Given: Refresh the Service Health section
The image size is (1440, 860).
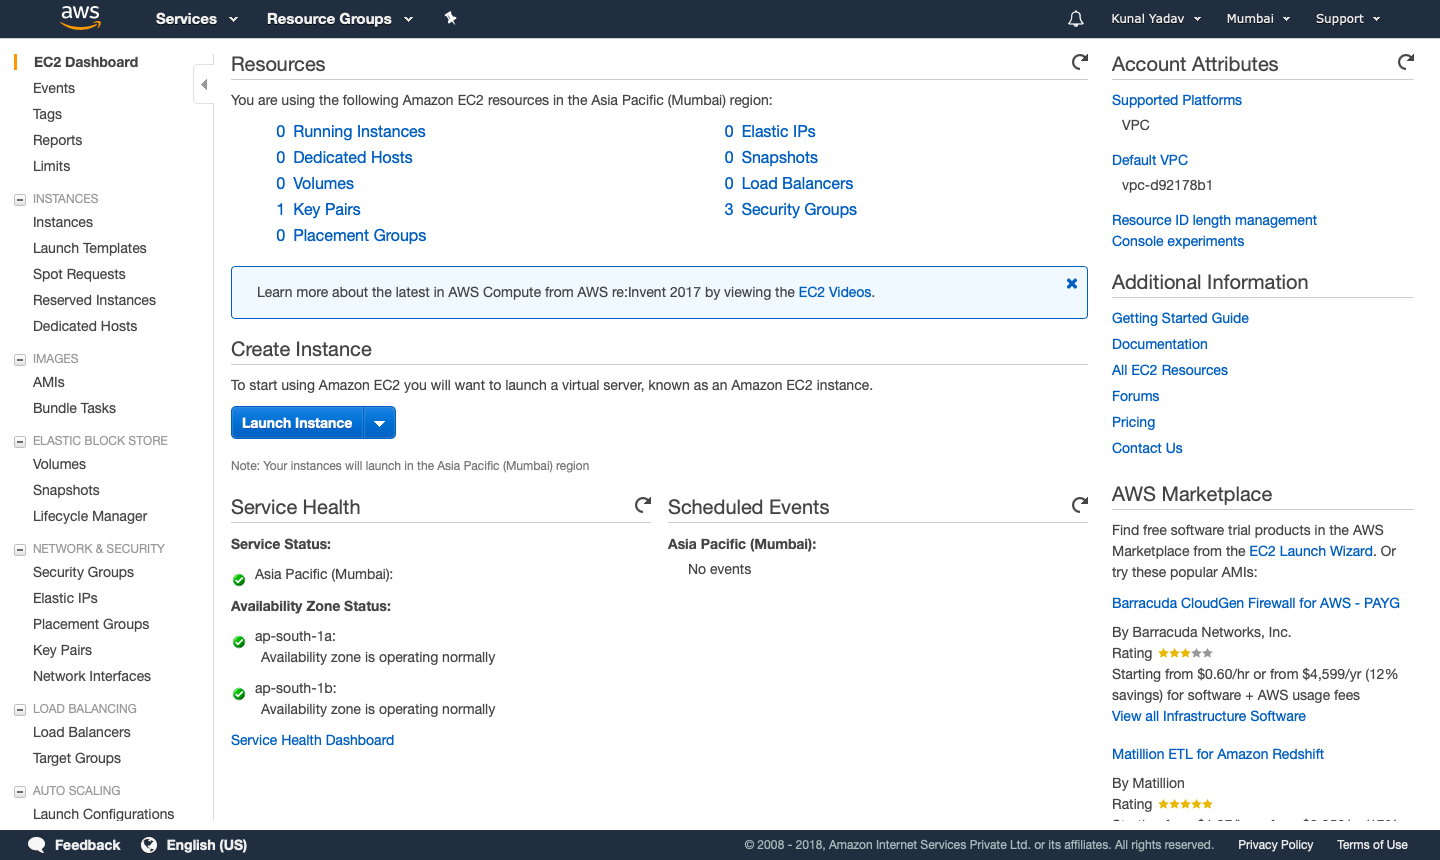Looking at the screenshot, I should (x=643, y=505).
